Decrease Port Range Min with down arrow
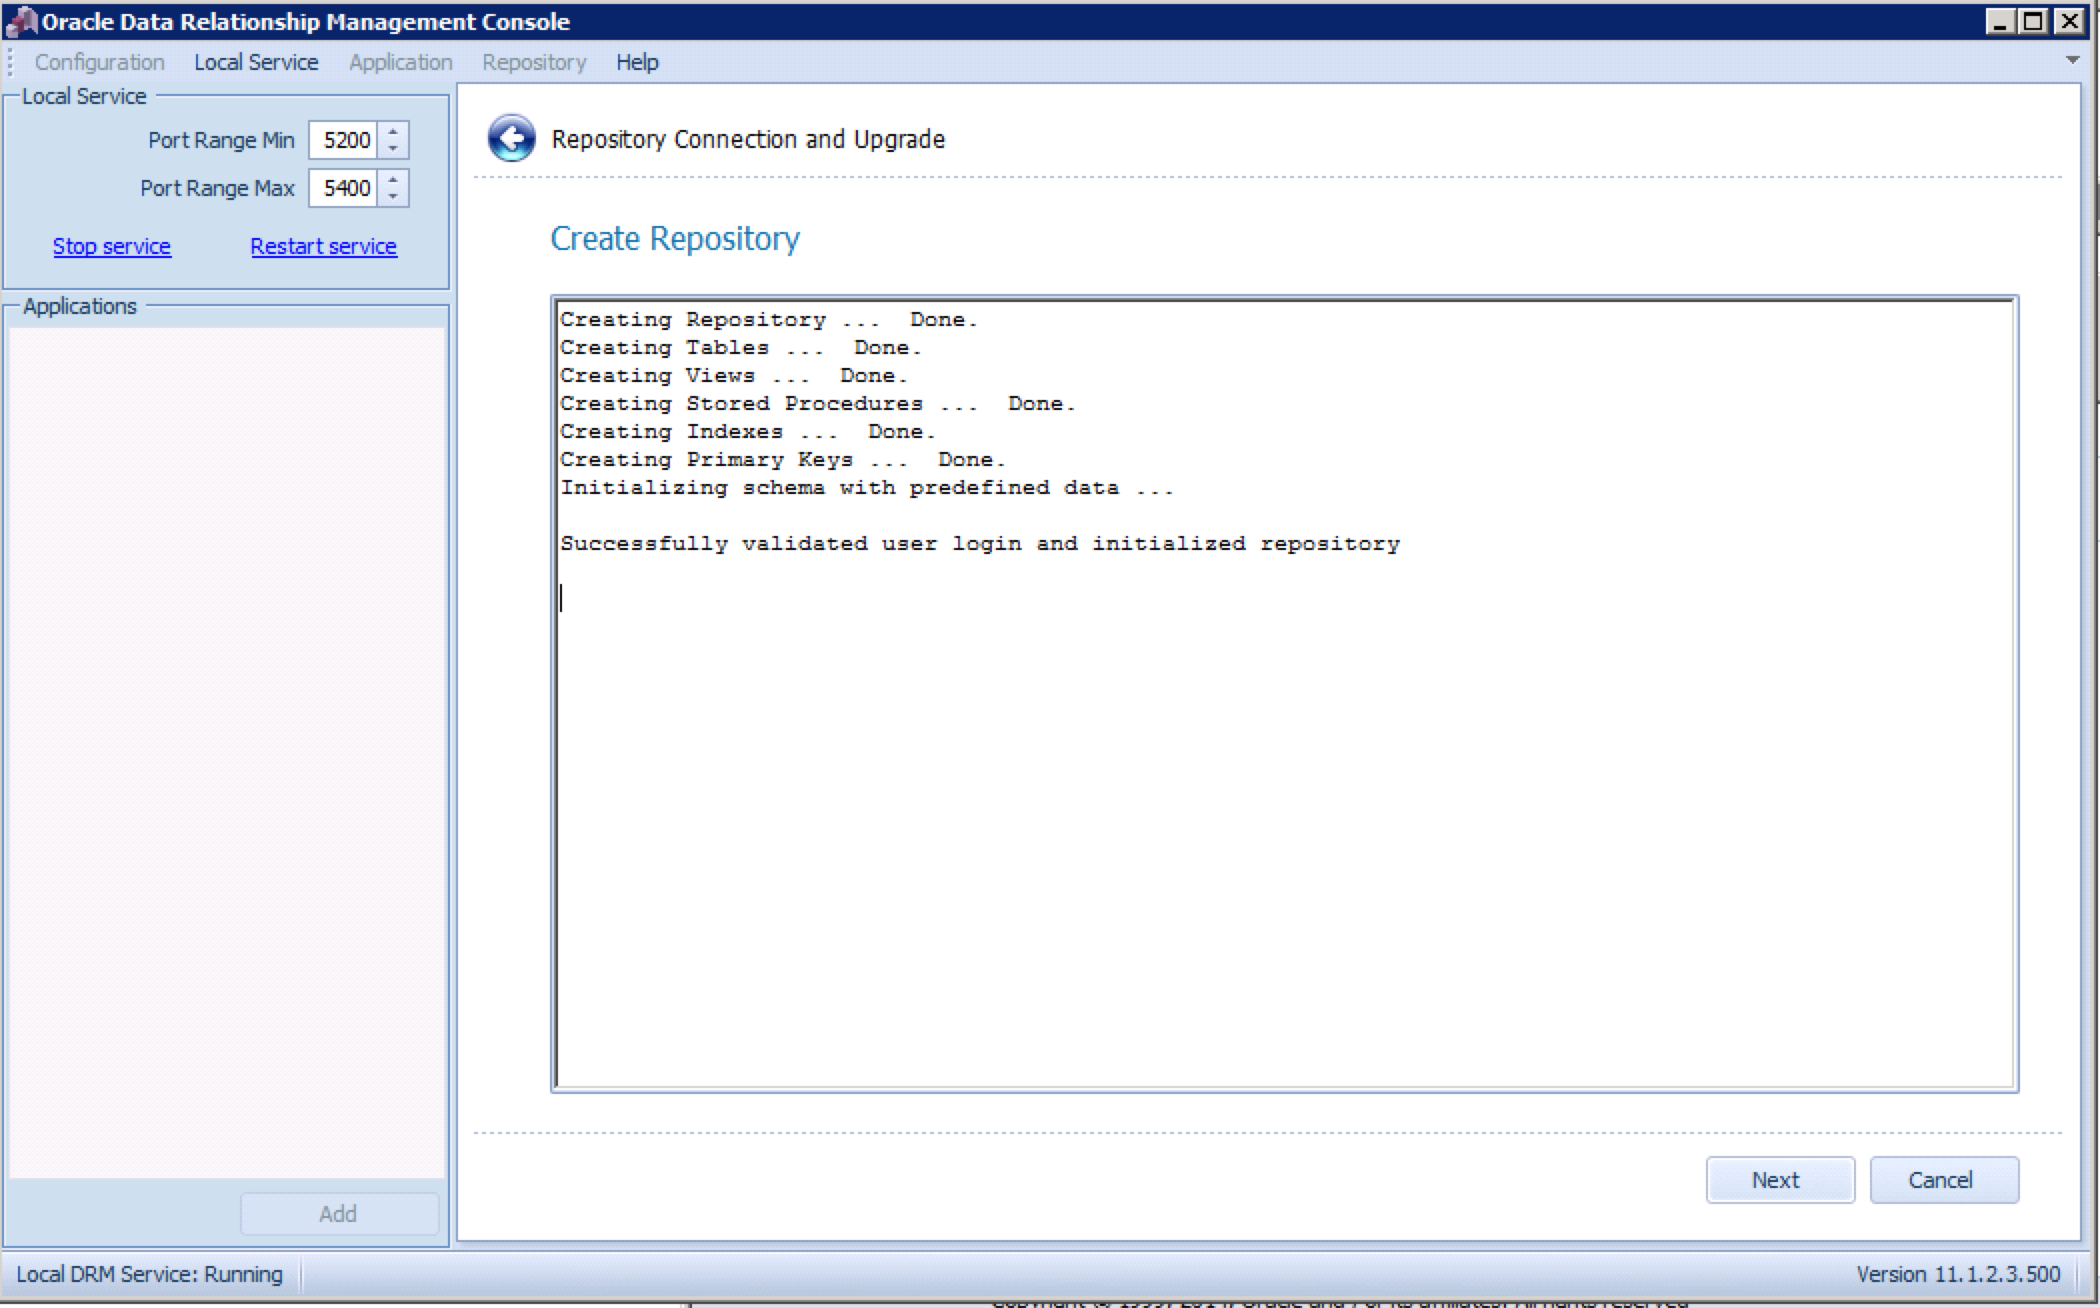This screenshot has width=2100, height=1308. pyautogui.click(x=394, y=148)
